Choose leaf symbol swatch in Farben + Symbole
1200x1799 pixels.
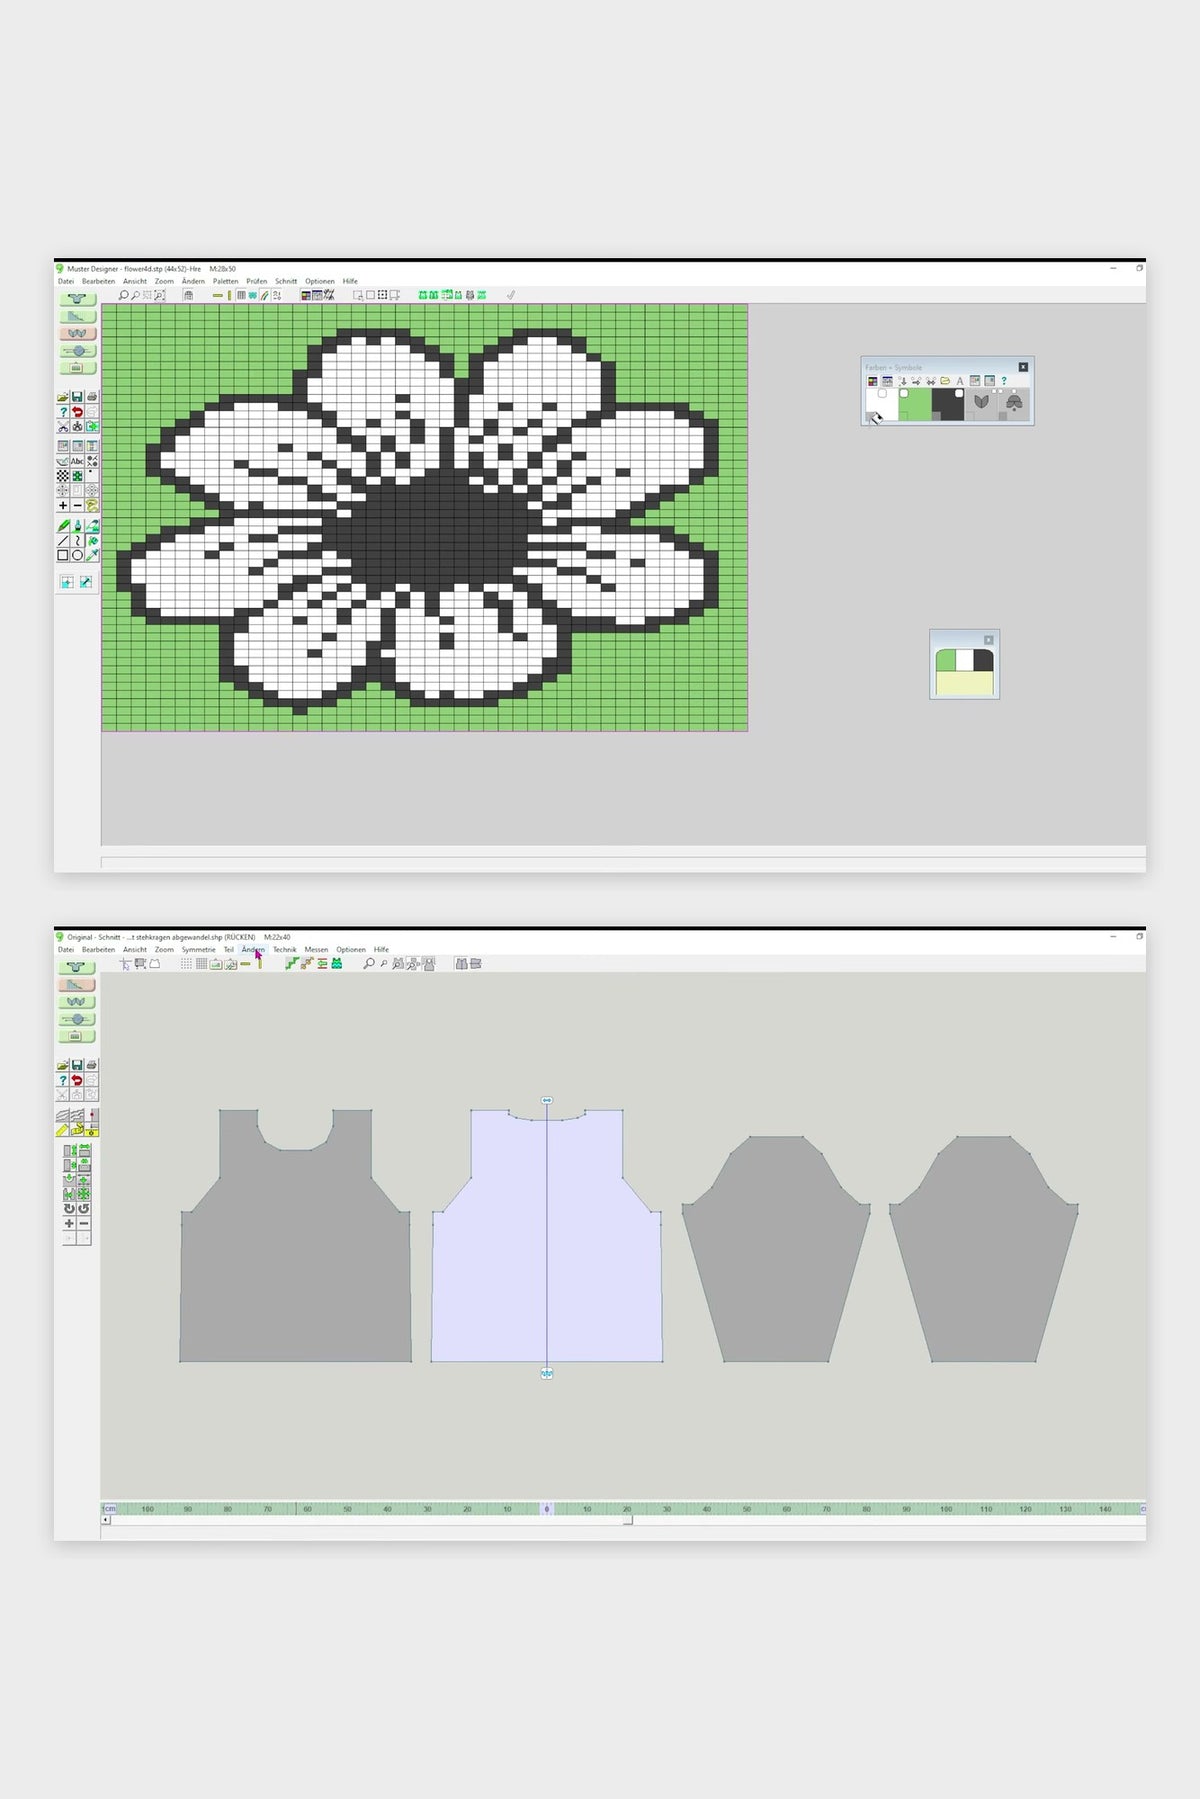click(981, 403)
